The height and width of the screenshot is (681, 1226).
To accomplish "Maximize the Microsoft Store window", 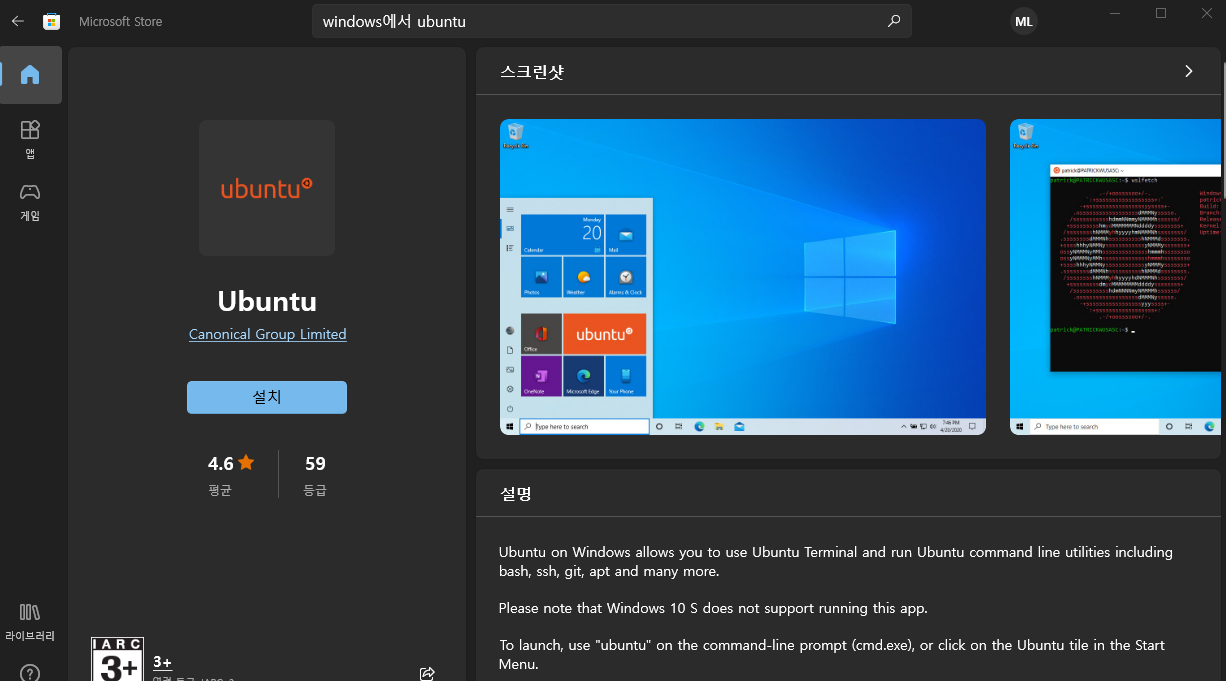I will (1161, 13).
